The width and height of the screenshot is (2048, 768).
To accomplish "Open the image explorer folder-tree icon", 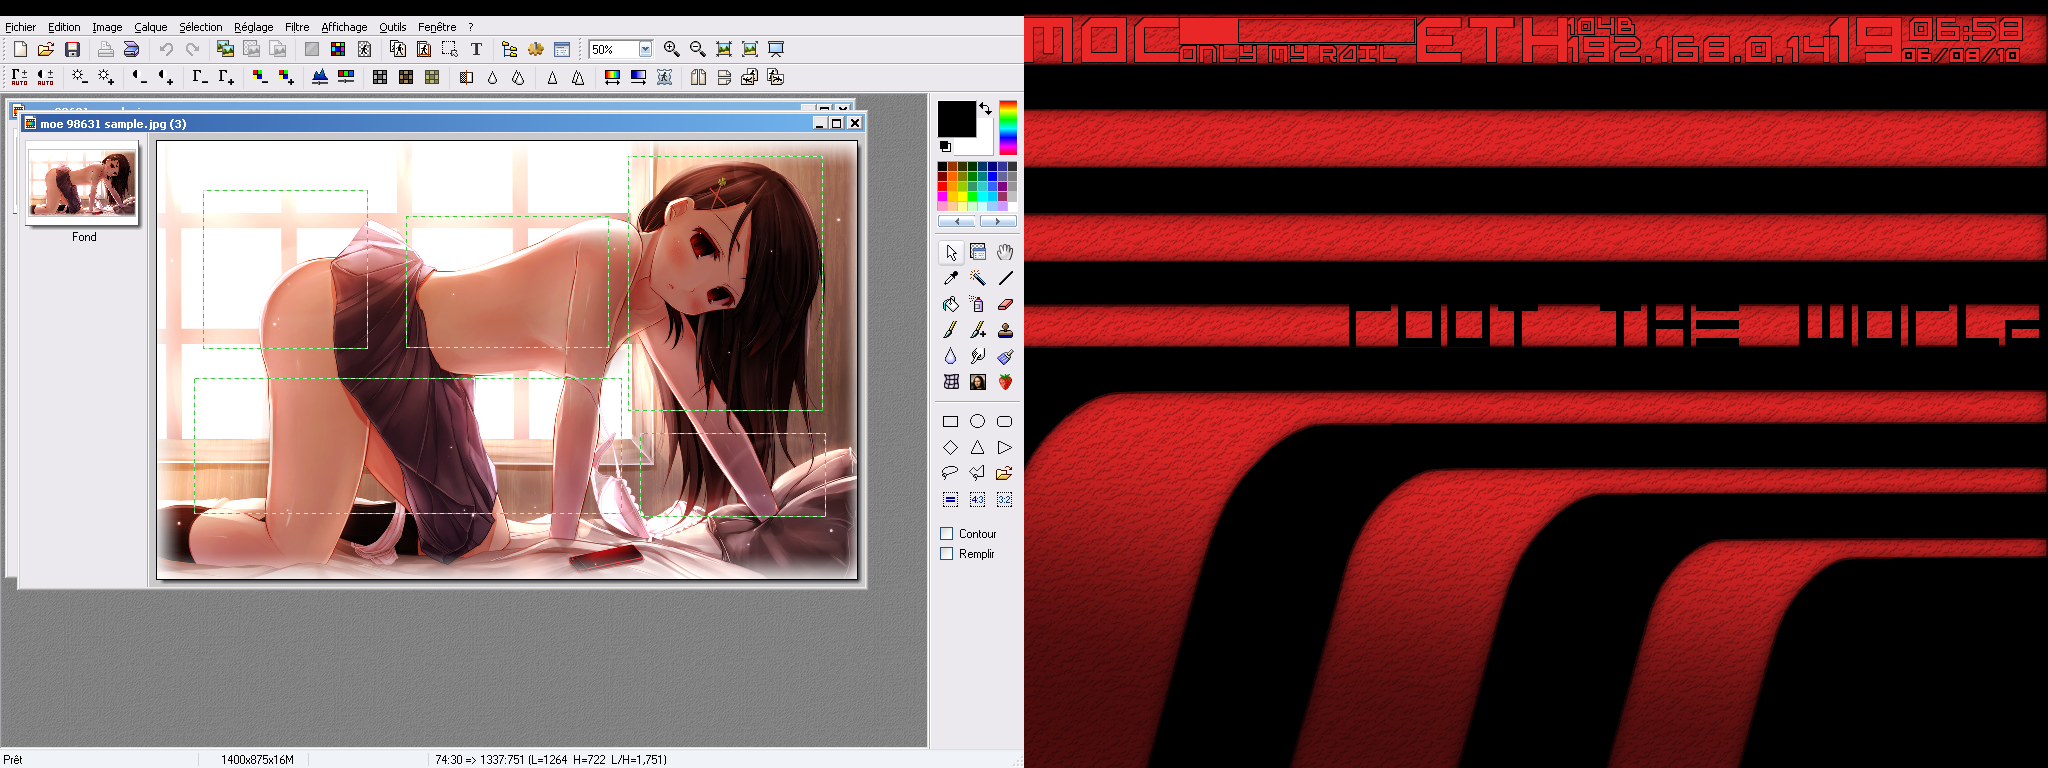I will point(509,49).
